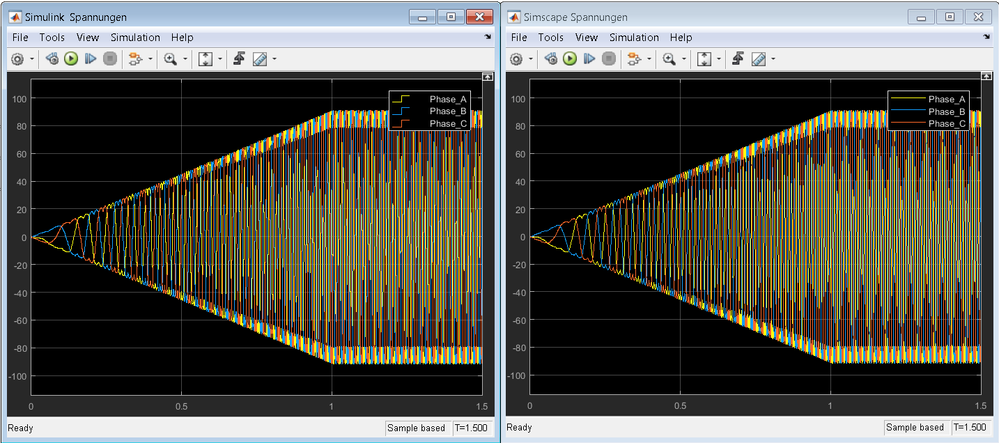Screen dimensions: 999x443
Task: Open Configuration Properties gear in Simulink Spannungen window
Action: pos(17,59)
